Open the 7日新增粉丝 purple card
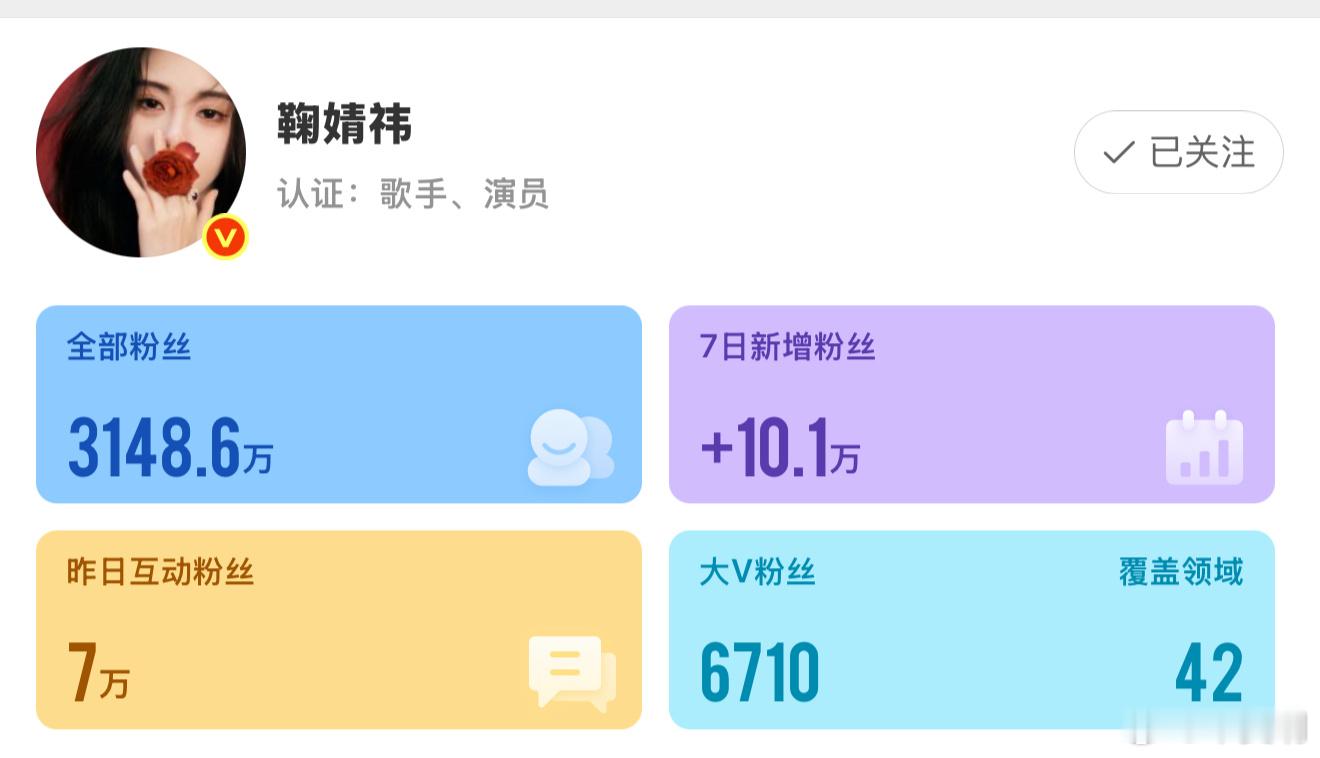1320x758 pixels. coord(972,404)
